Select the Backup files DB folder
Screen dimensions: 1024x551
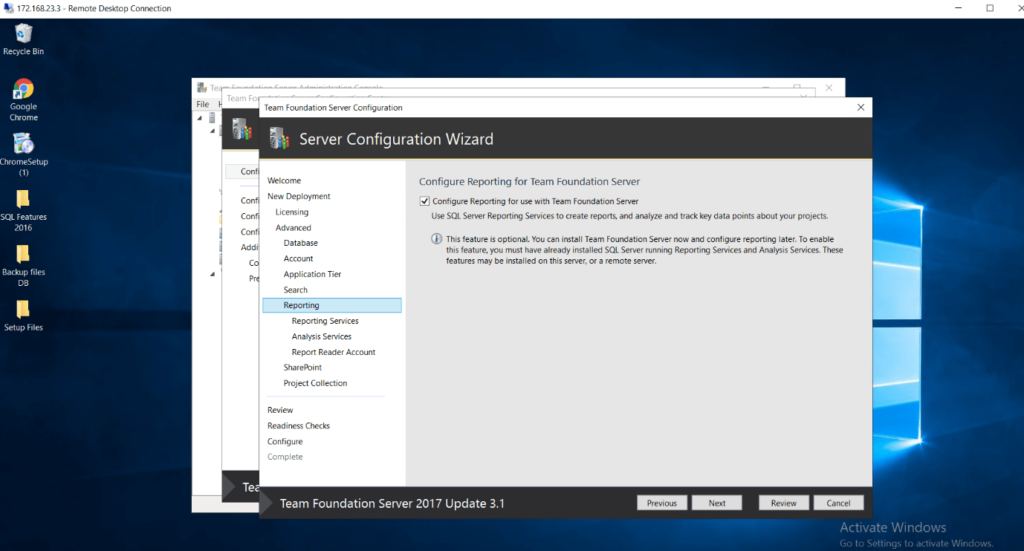tap(24, 265)
